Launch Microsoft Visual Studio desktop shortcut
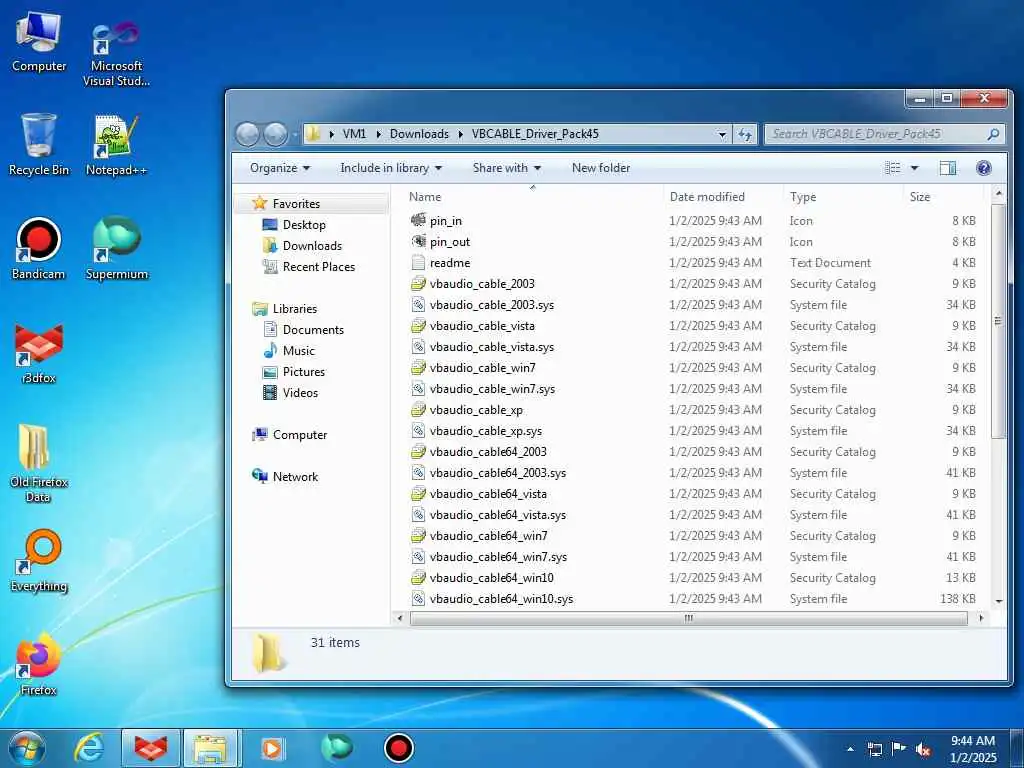 point(116,52)
